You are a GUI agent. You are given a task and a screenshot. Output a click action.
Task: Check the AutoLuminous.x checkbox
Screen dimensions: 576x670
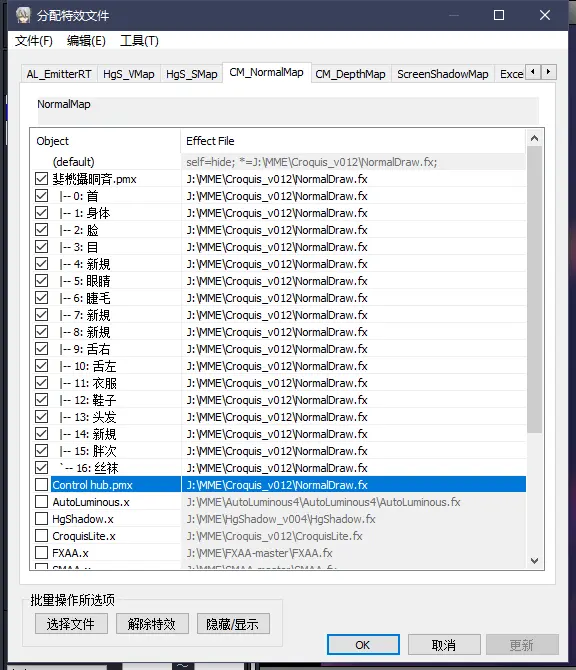tap(41, 502)
